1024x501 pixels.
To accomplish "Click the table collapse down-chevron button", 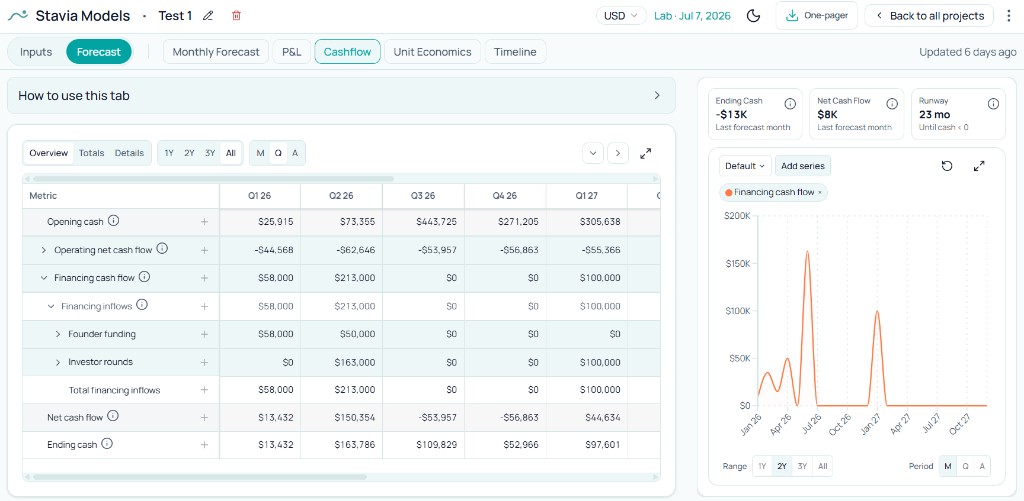I will coord(593,154).
